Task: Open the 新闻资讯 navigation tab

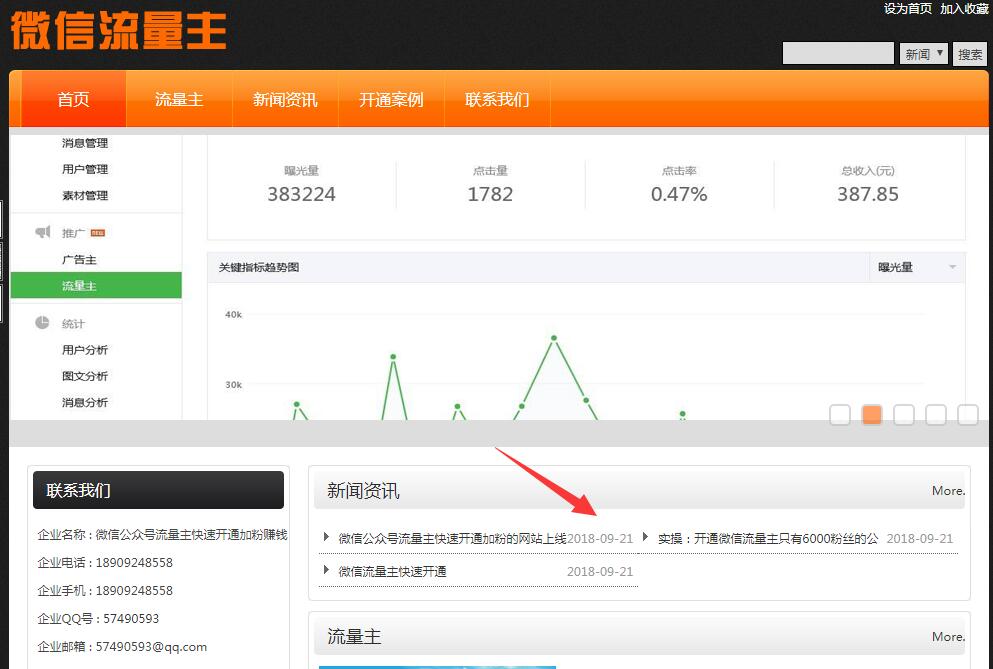Action: tap(285, 99)
